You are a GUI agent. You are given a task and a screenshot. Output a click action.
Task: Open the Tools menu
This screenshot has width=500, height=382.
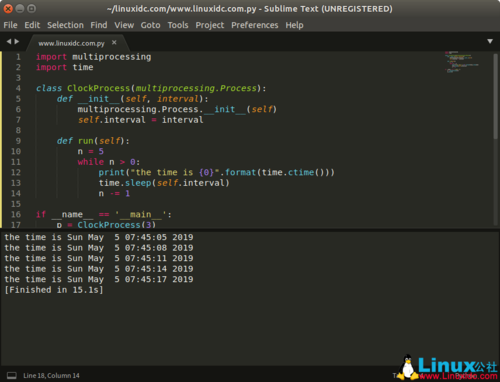click(178, 25)
